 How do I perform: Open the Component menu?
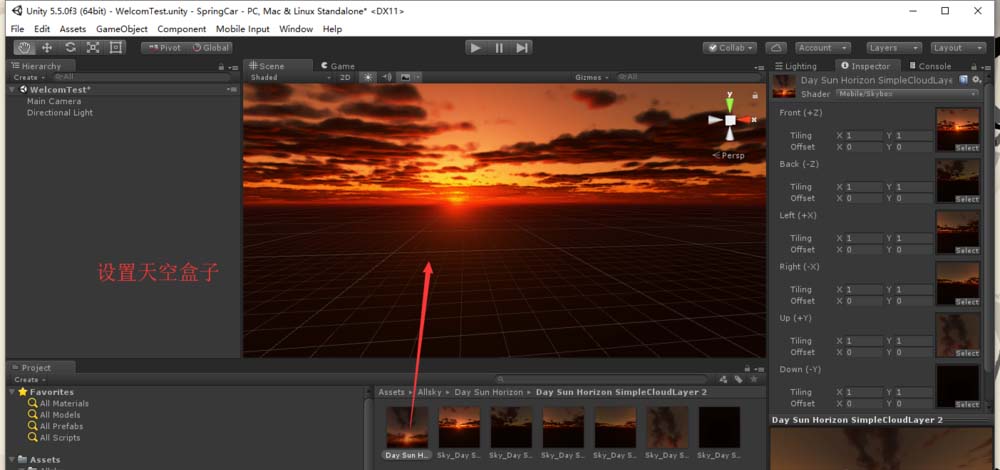[x=182, y=29]
